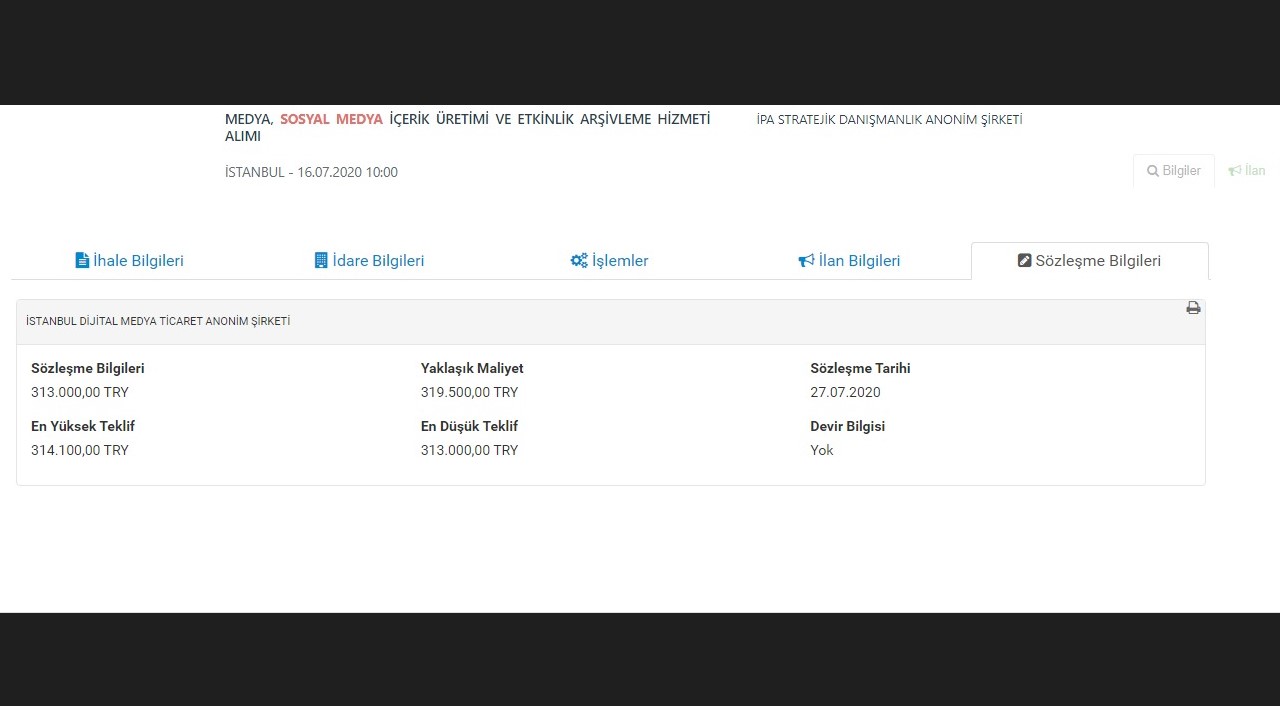Select the İşlemler tab
1280x706 pixels.
tap(620, 261)
